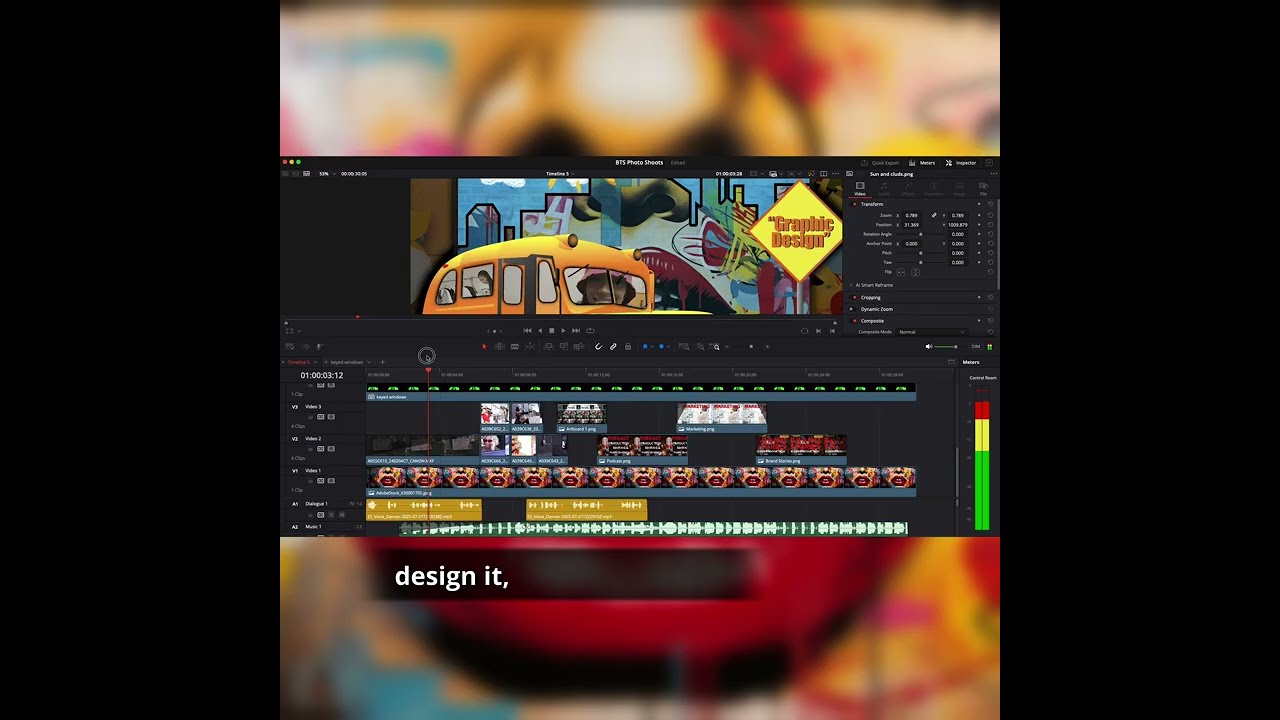Switch to the Timeline 5 timeline tab

[298, 362]
